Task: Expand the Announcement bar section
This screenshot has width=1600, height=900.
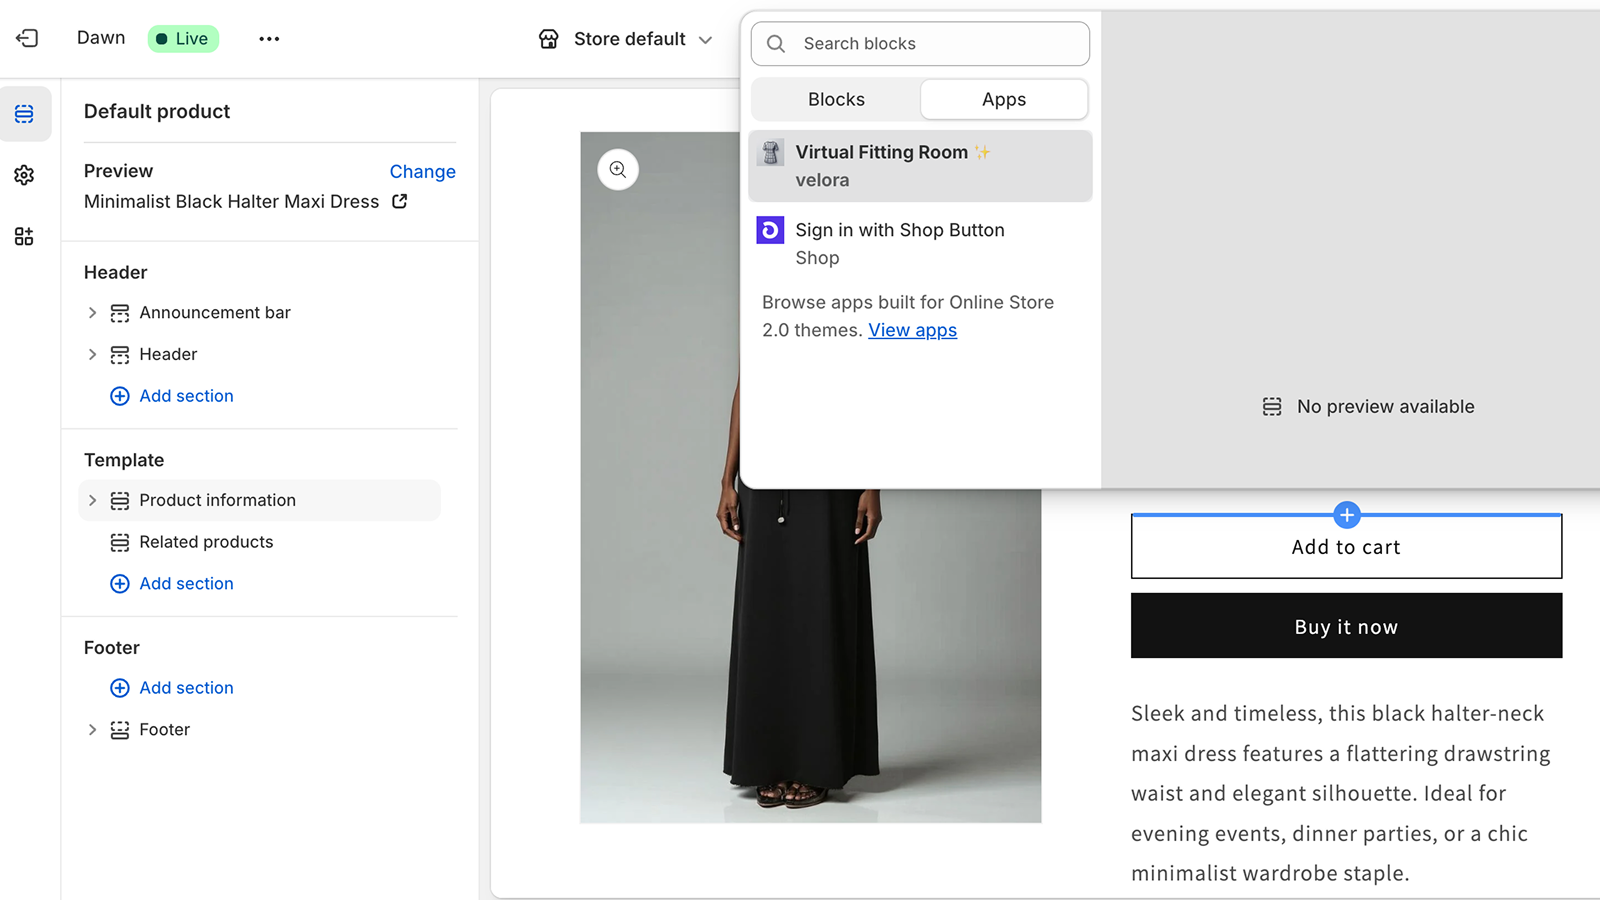Action: tap(92, 312)
